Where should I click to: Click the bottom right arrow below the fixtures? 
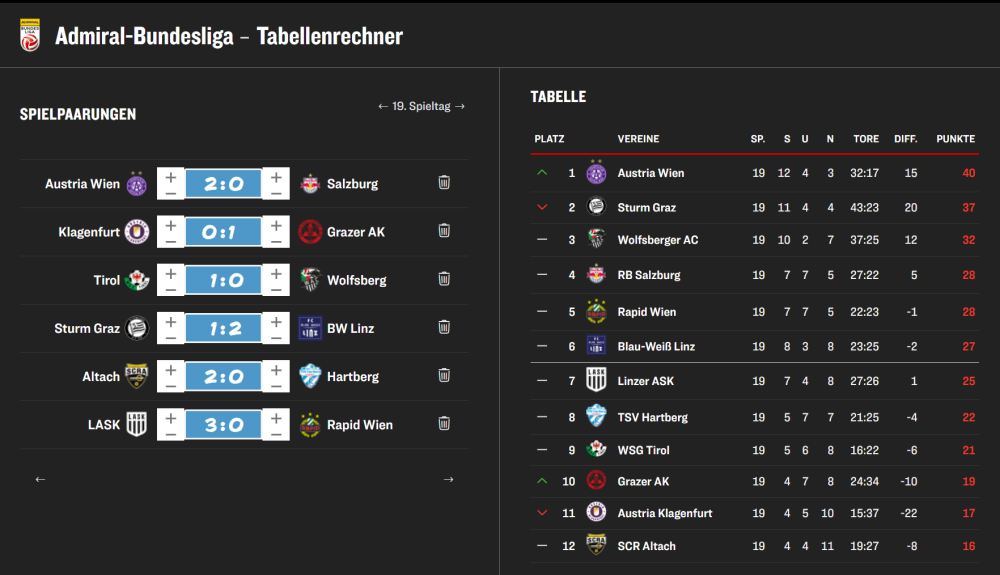tap(448, 479)
